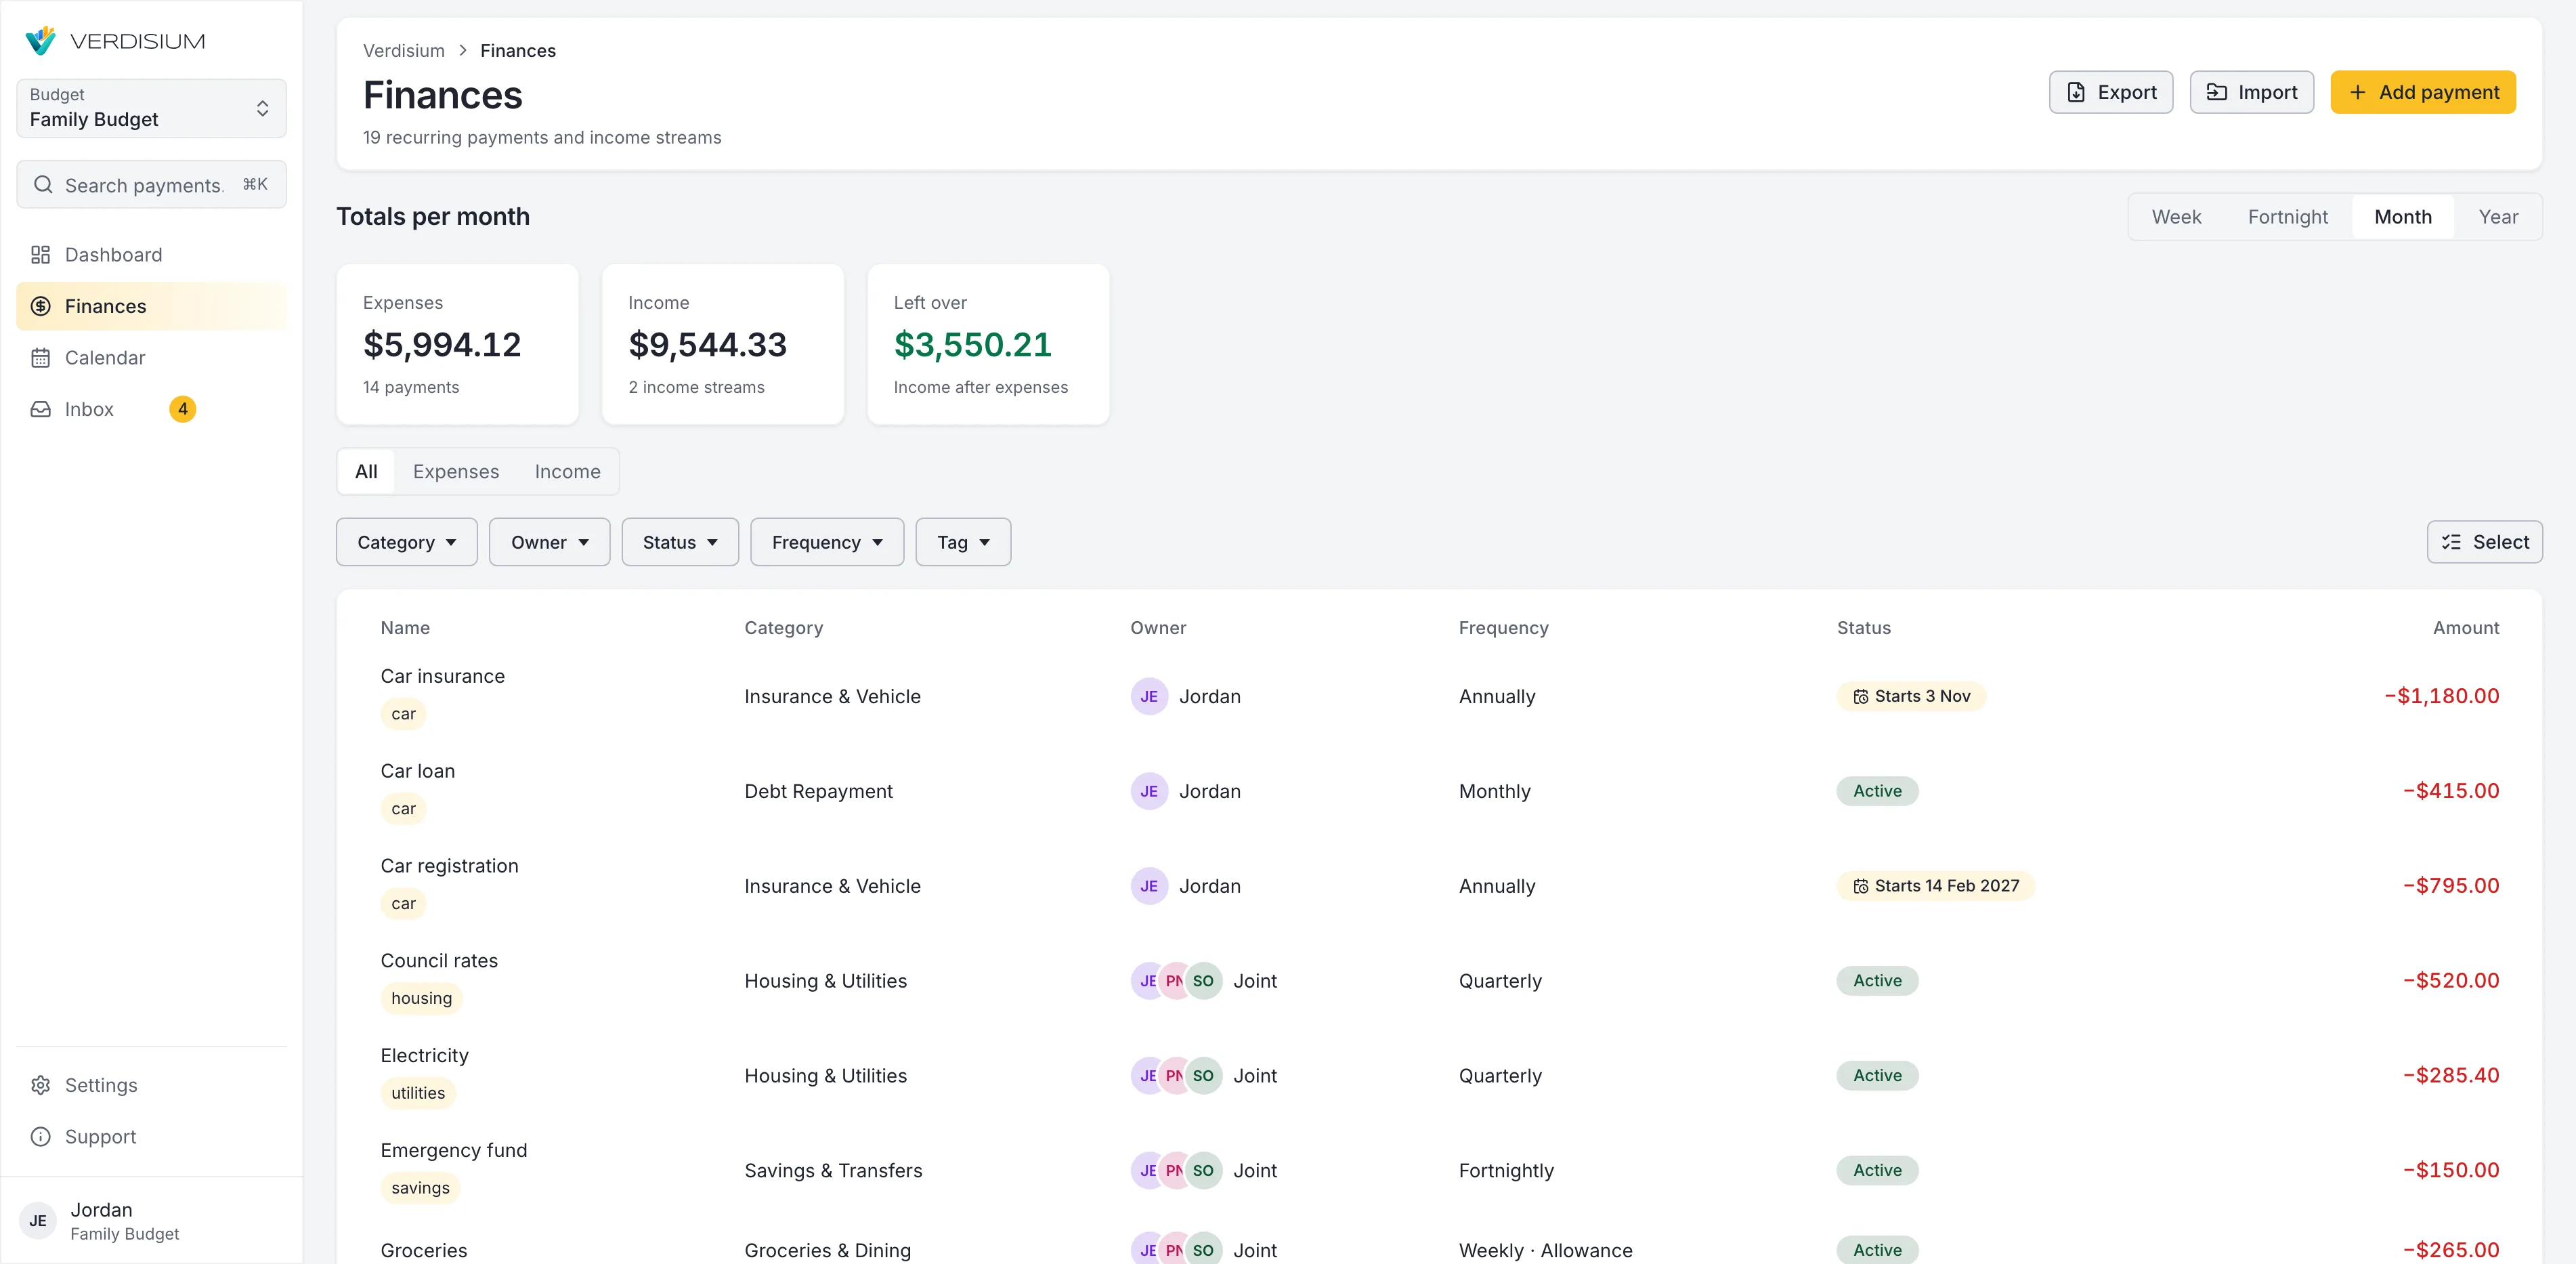Click the Left over total card

988,345
